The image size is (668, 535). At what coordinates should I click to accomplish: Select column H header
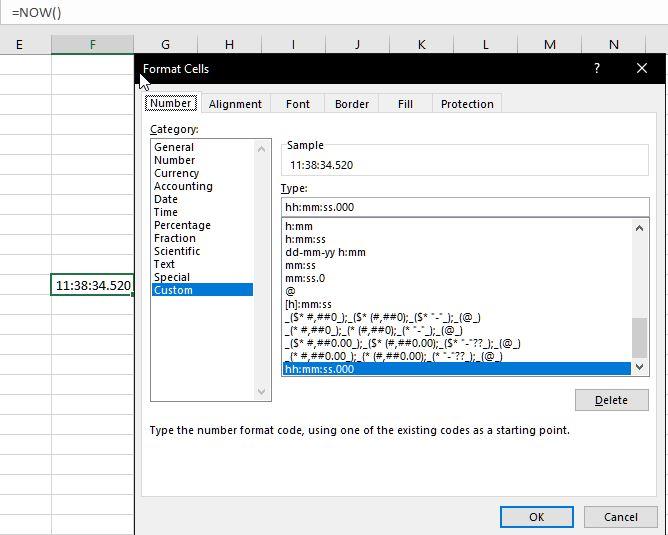click(229, 44)
